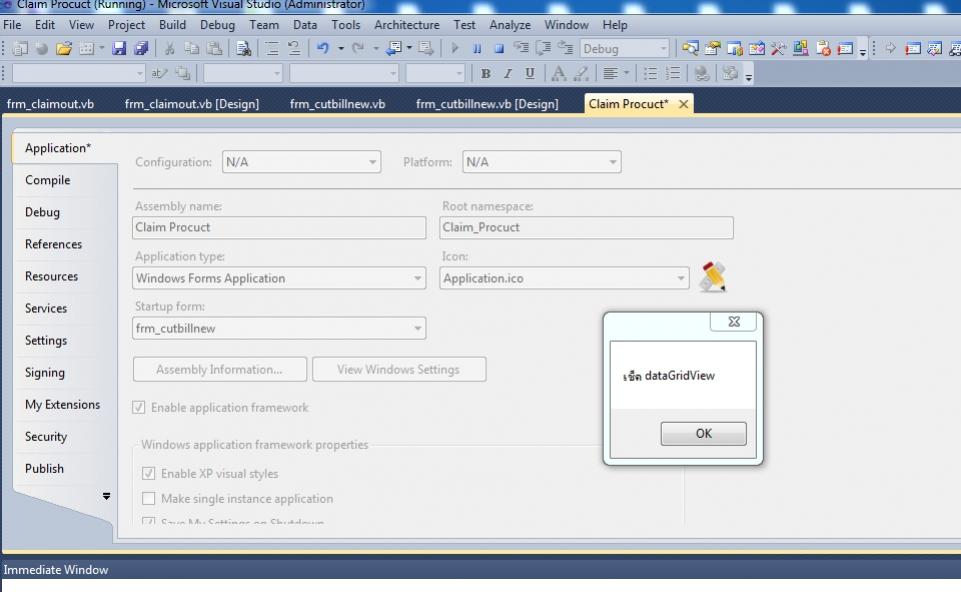
Task: Open the text alignment dropdown arrow
Action: 626,74
